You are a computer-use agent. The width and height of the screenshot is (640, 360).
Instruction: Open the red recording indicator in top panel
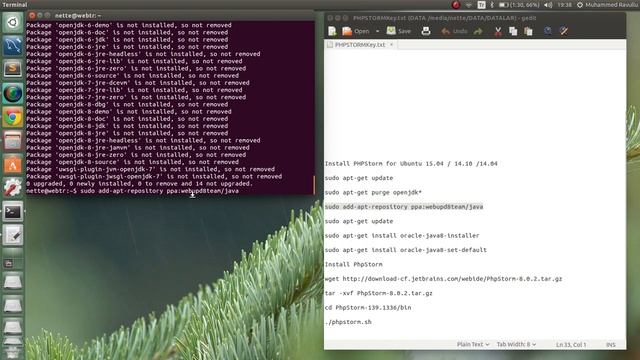tap(456, 5)
